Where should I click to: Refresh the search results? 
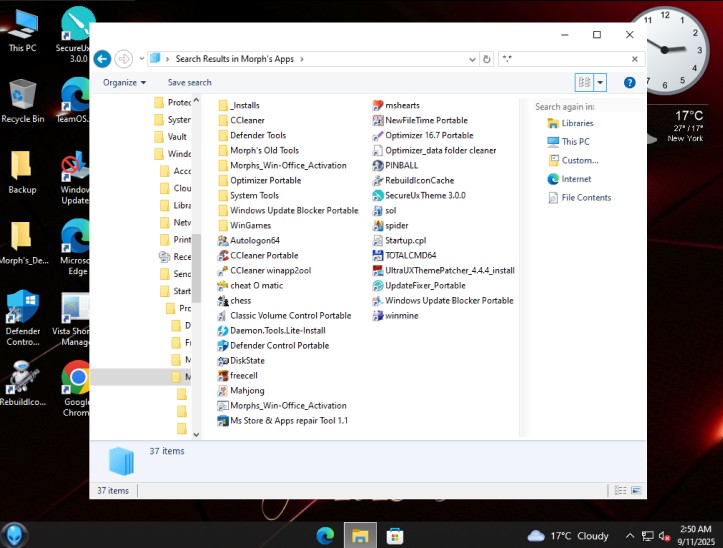point(486,59)
